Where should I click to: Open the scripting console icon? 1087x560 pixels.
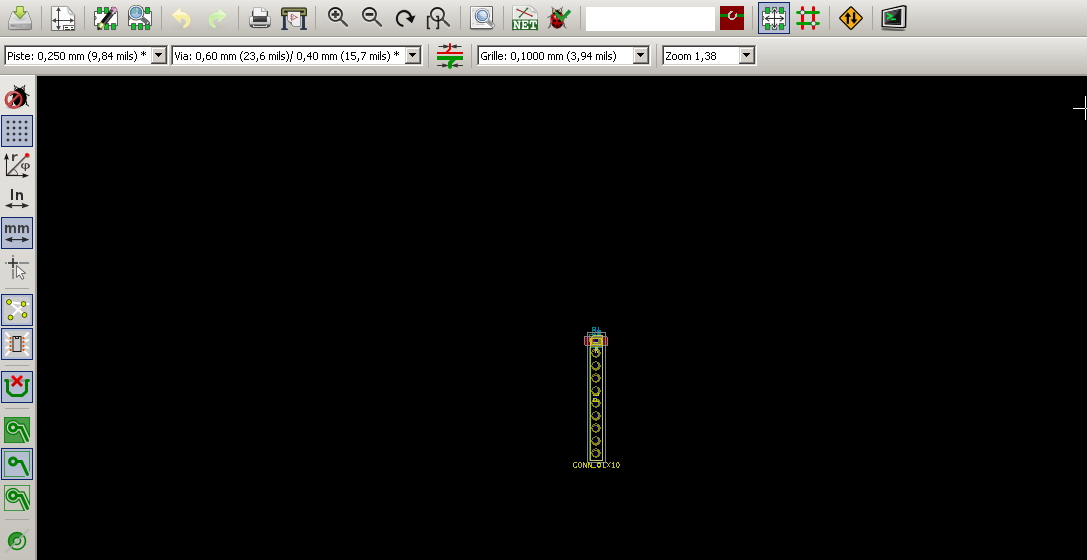coord(894,17)
